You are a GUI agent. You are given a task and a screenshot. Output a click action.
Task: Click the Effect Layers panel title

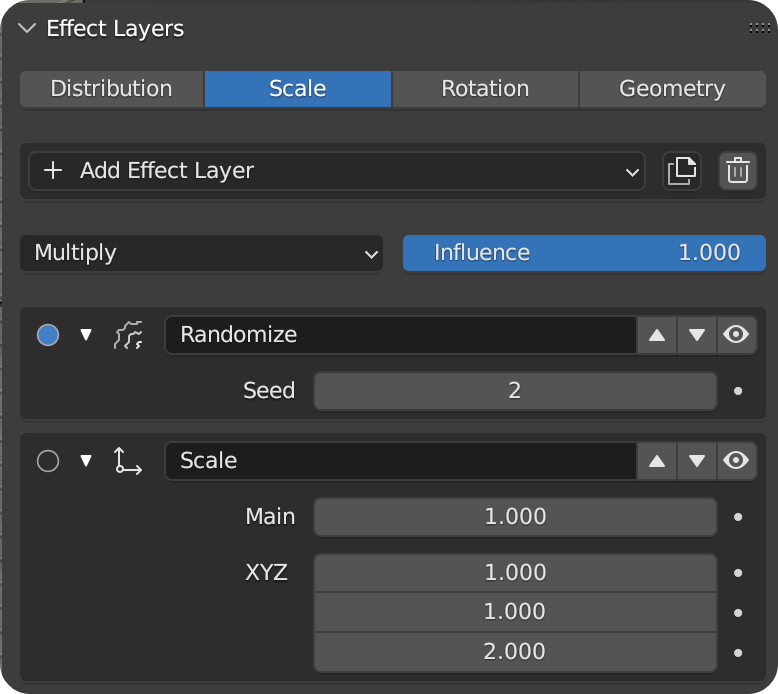point(115,29)
